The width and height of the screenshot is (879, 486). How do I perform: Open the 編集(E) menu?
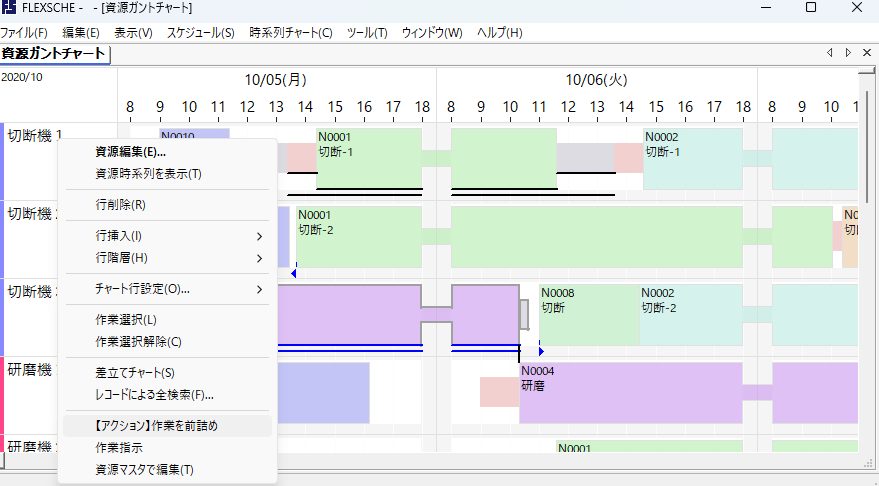click(81, 33)
